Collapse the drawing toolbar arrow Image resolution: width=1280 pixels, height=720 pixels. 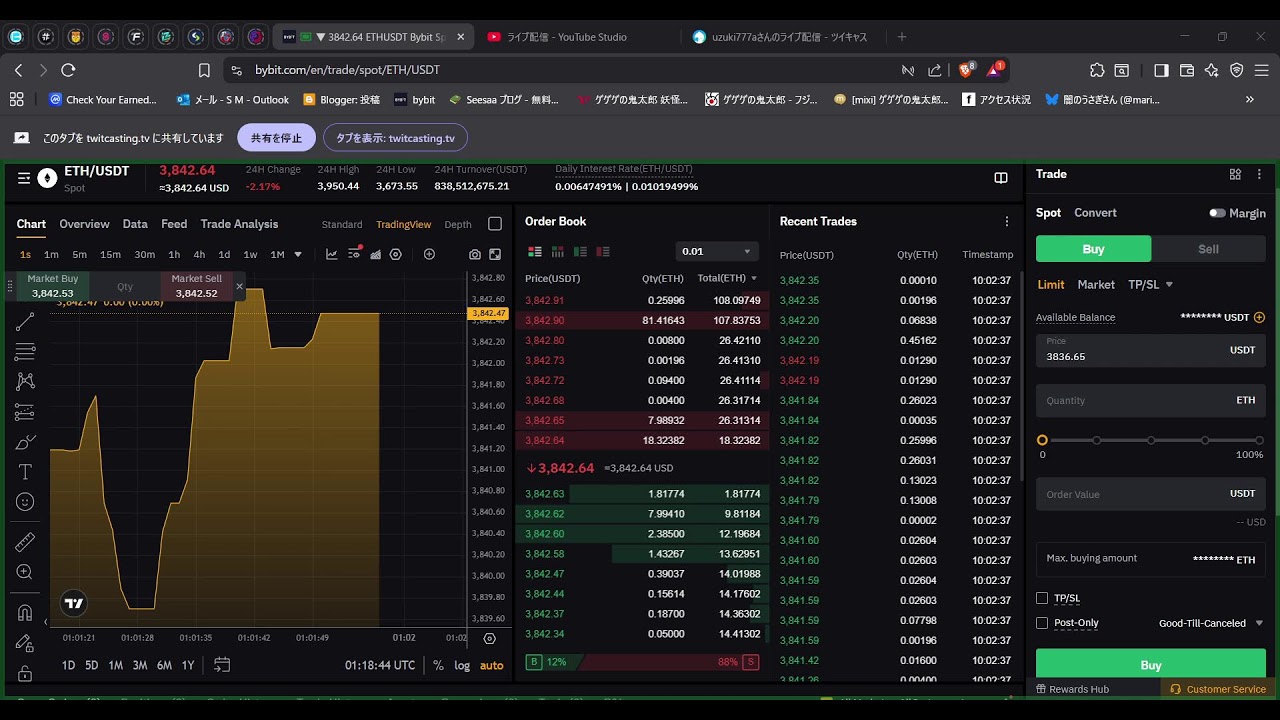click(x=46, y=622)
